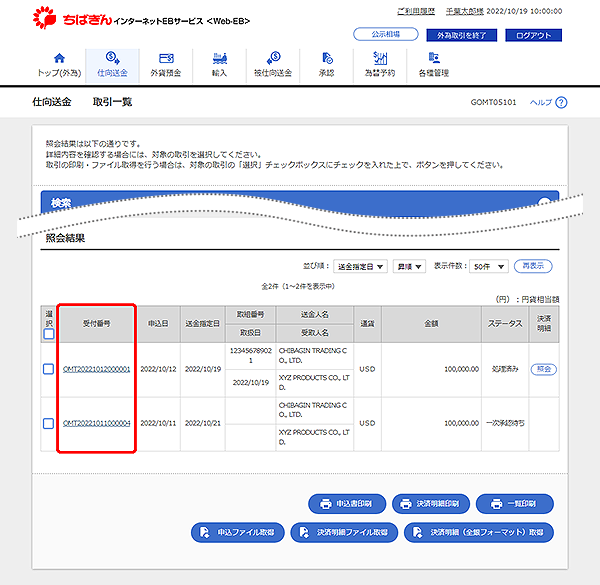The image size is (600, 585).
Task: Click the Chibagin flower logo
Action: 44,18
